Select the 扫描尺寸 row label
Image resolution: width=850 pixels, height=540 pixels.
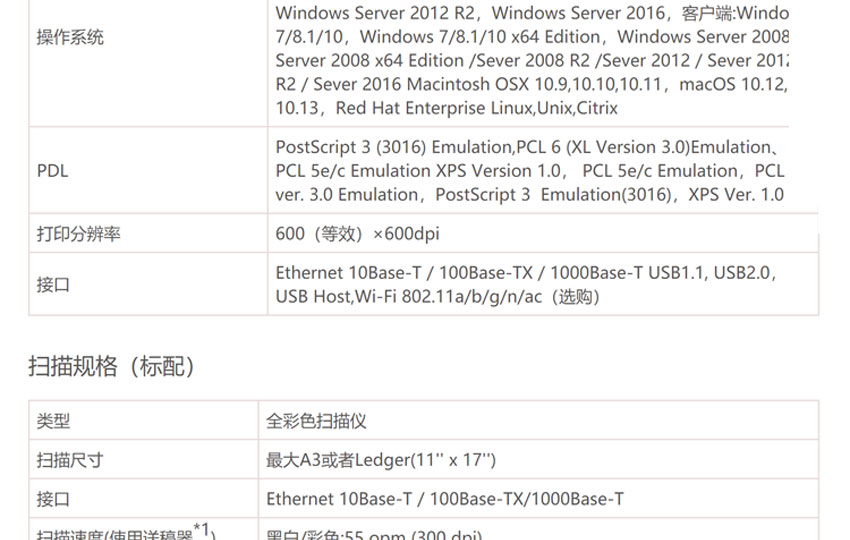70,460
